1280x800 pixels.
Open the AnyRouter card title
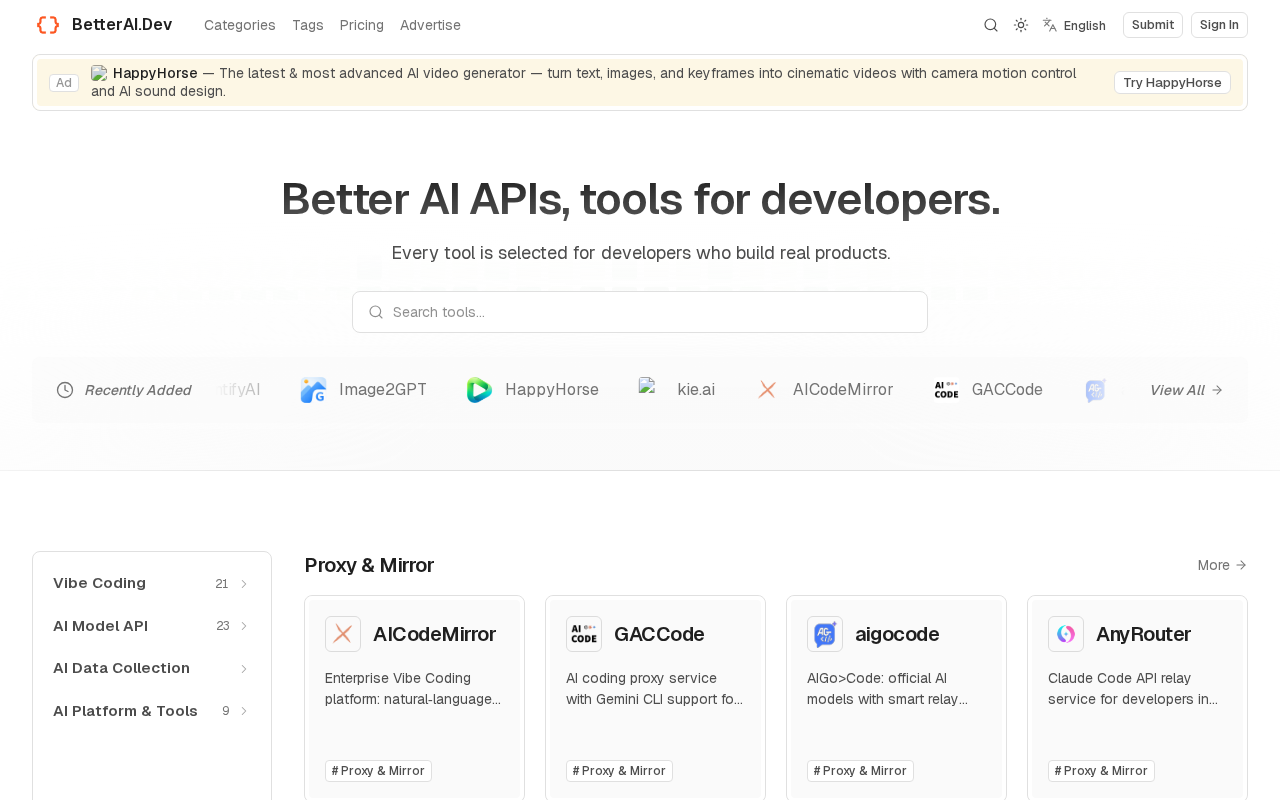click(x=1143, y=634)
